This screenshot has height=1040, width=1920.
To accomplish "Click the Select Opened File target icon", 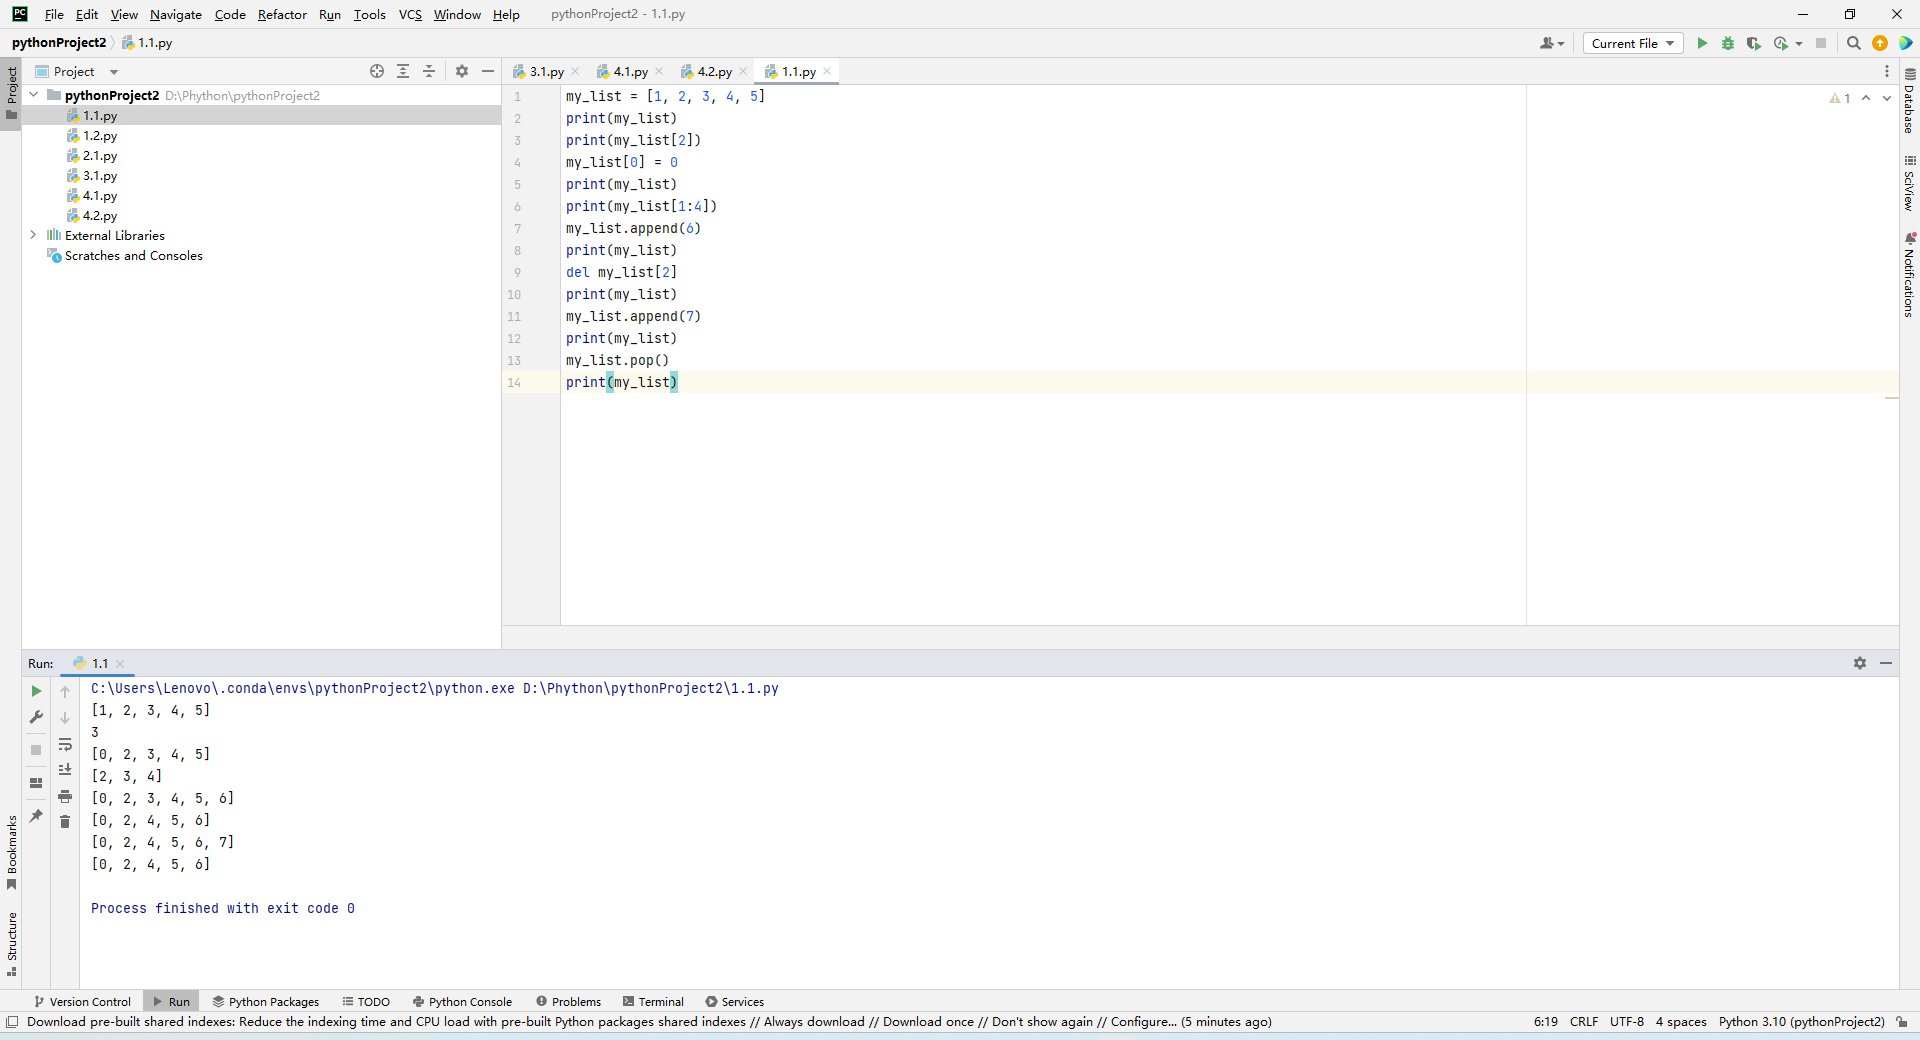I will point(377,71).
